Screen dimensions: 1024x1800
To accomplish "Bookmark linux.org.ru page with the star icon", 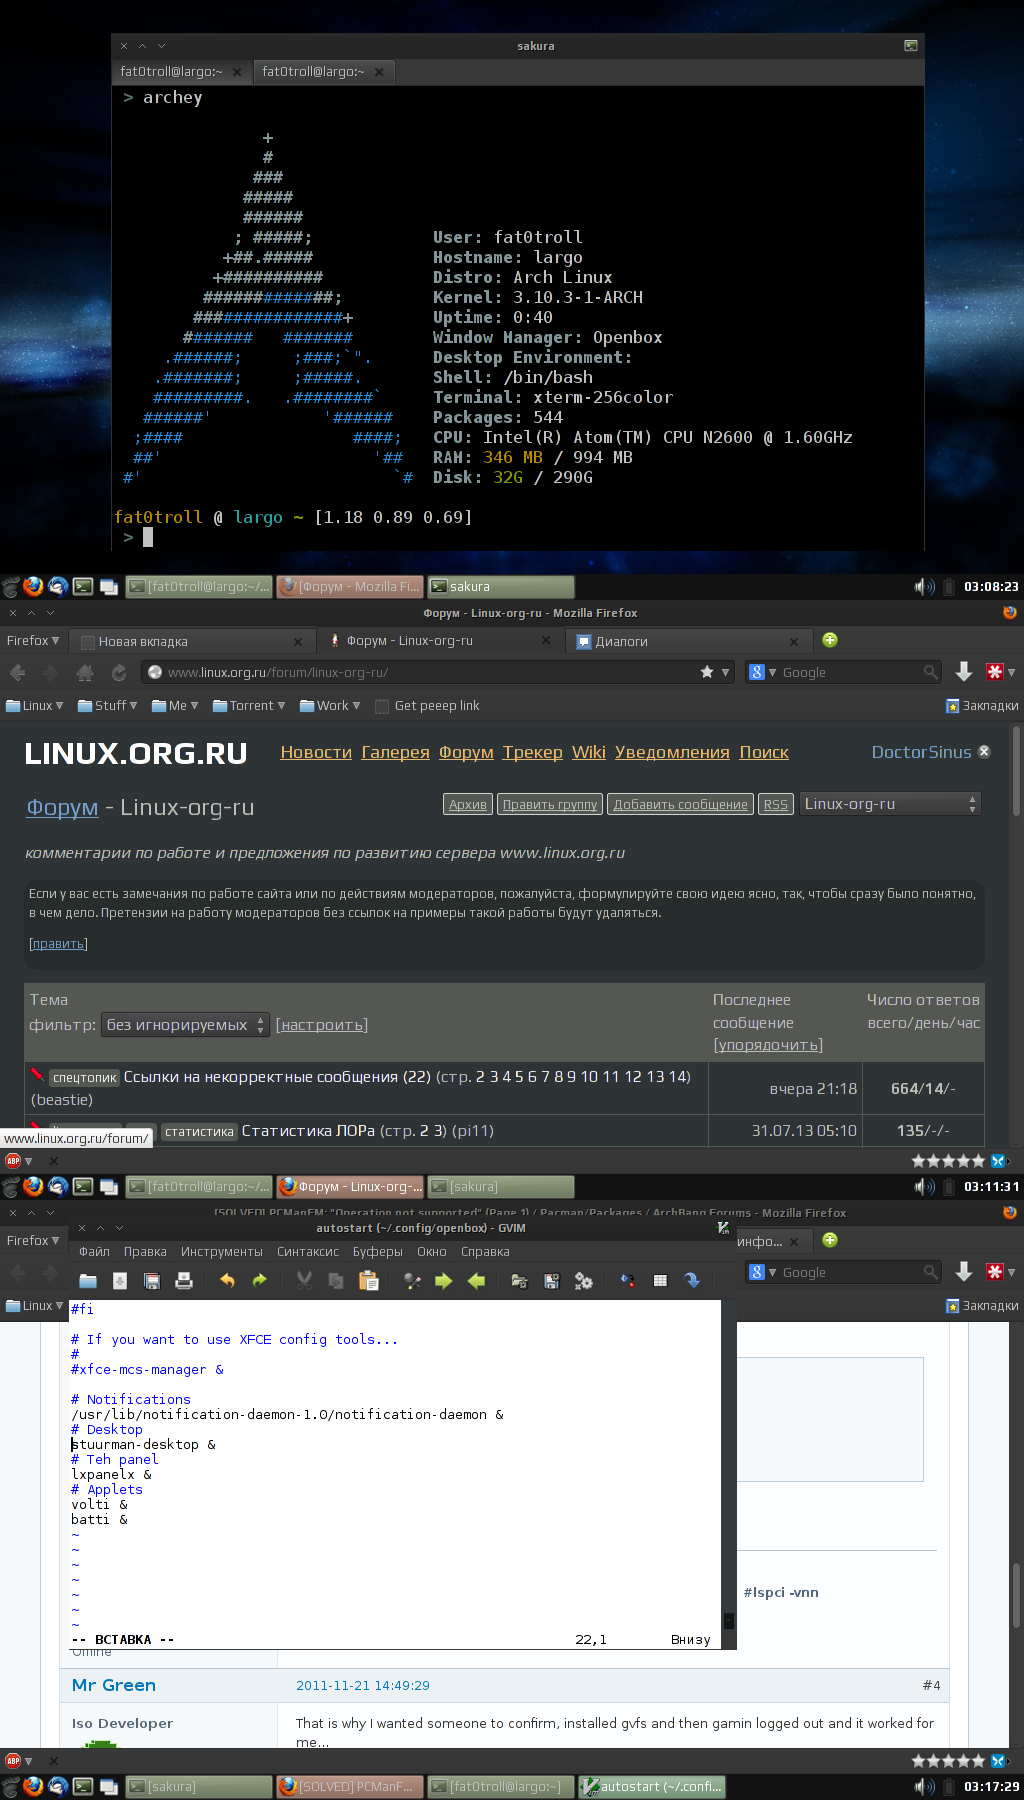I will [x=707, y=672].
